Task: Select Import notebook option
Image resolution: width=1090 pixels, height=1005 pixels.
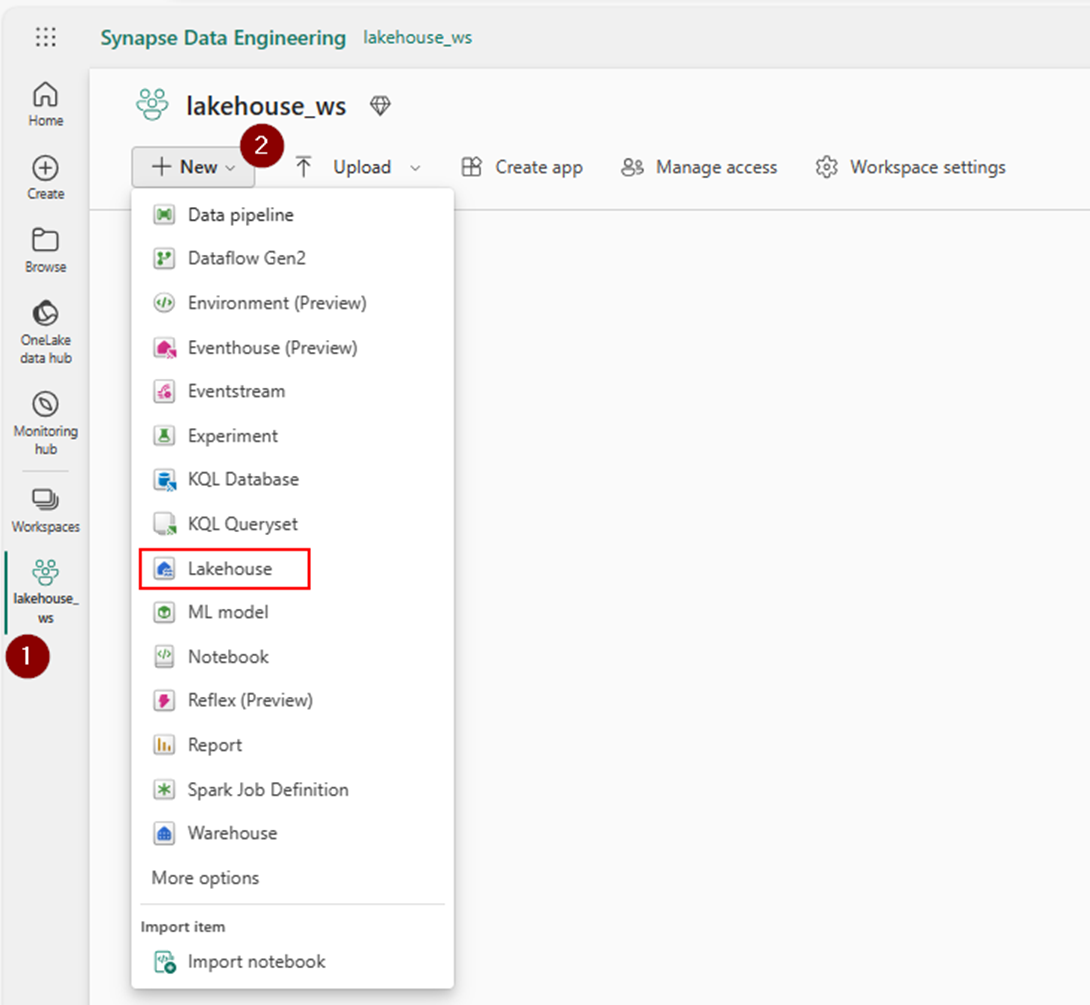Action: pyautogui.click(x=293, y=962)
